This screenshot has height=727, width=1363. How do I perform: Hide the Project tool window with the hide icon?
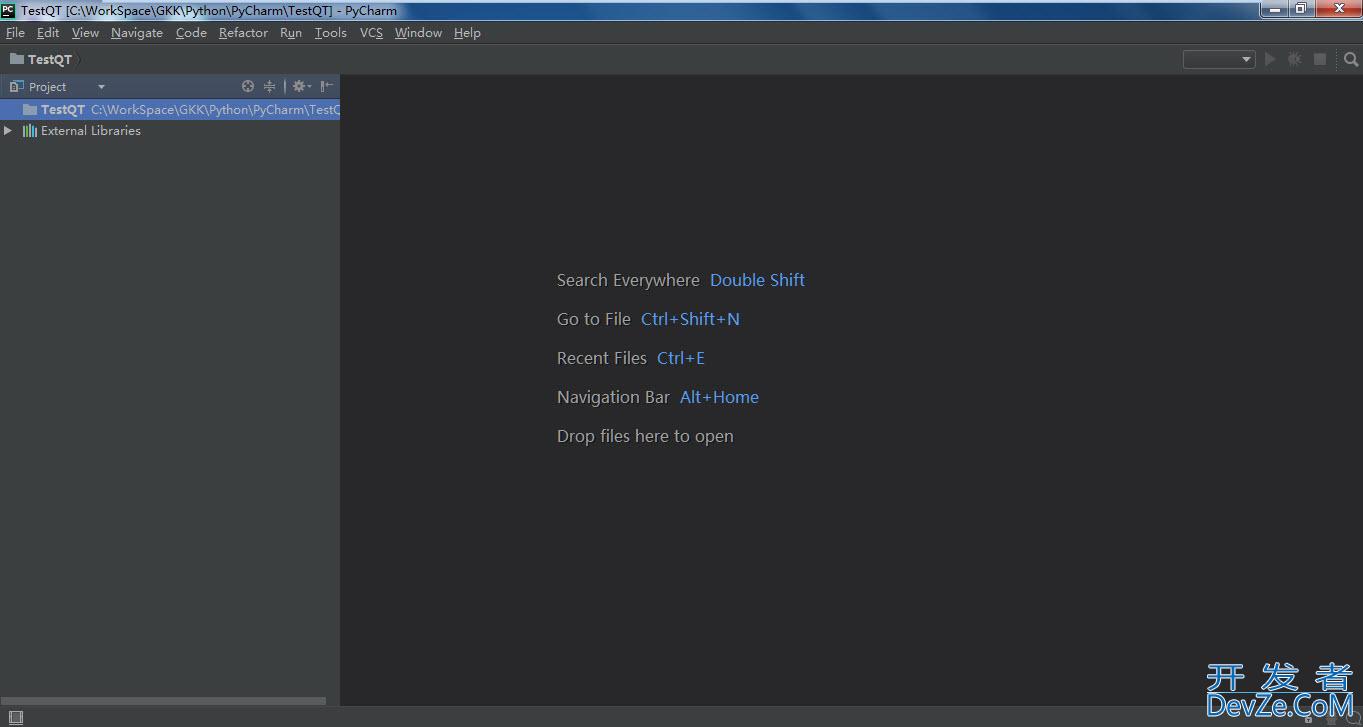[327, 86]
